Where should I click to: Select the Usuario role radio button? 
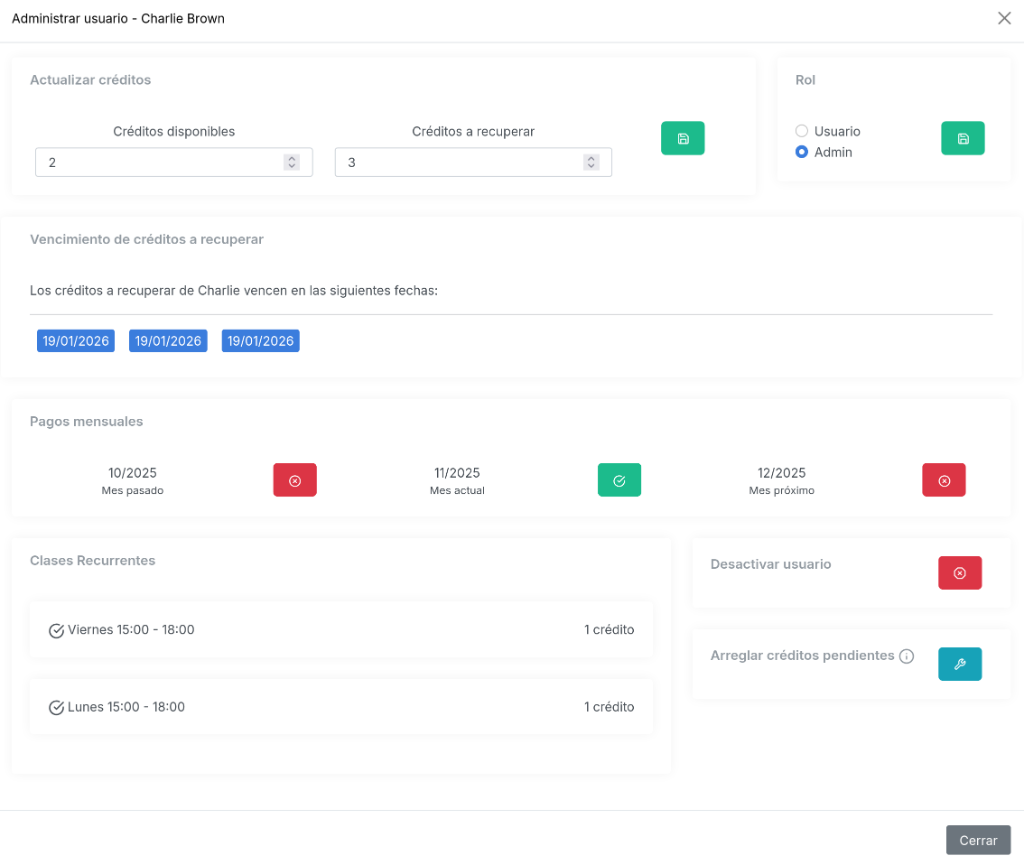[x=802, y=131]
